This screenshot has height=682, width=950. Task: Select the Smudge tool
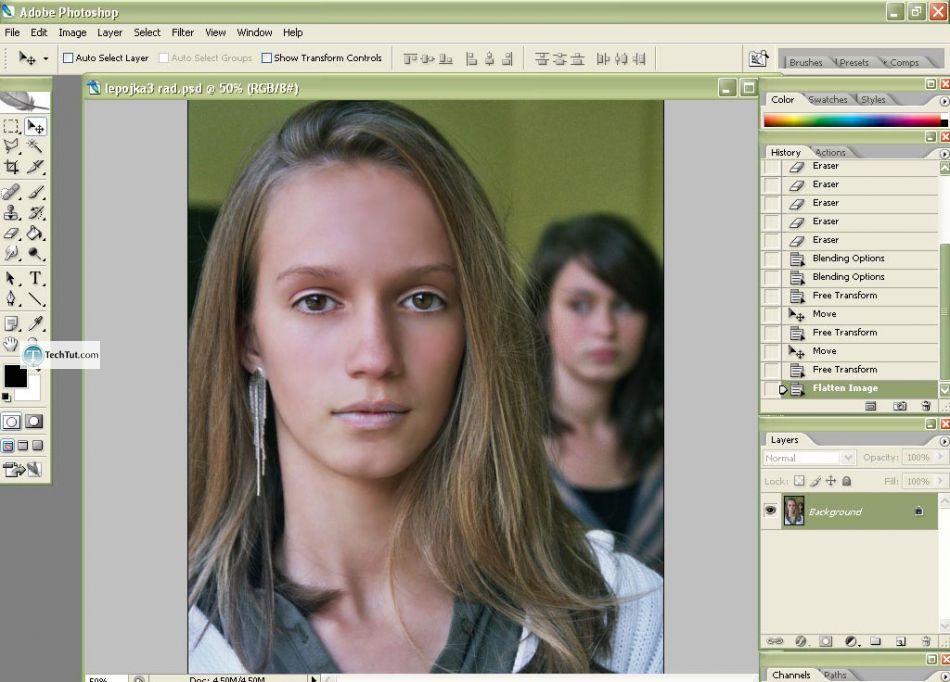click(x=12, y=253)
